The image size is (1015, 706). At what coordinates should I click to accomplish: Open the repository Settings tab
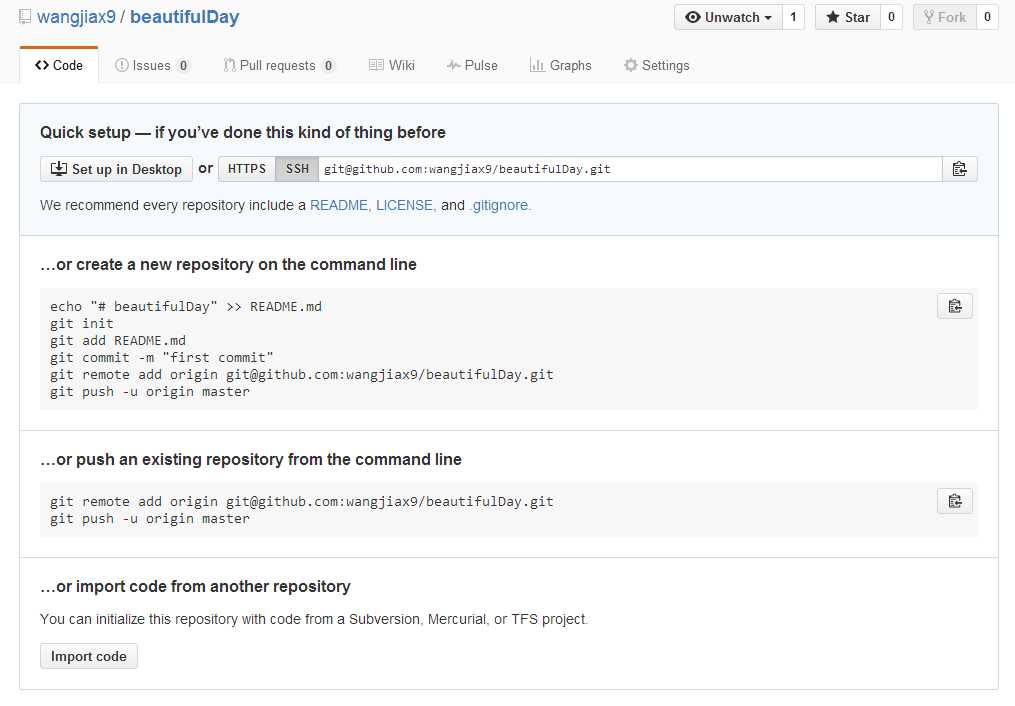(x=656, y=65)
